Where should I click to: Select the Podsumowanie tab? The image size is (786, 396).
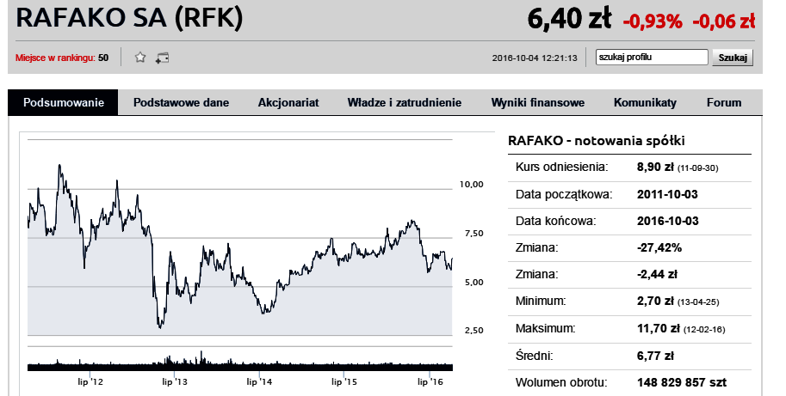[63, 103]
